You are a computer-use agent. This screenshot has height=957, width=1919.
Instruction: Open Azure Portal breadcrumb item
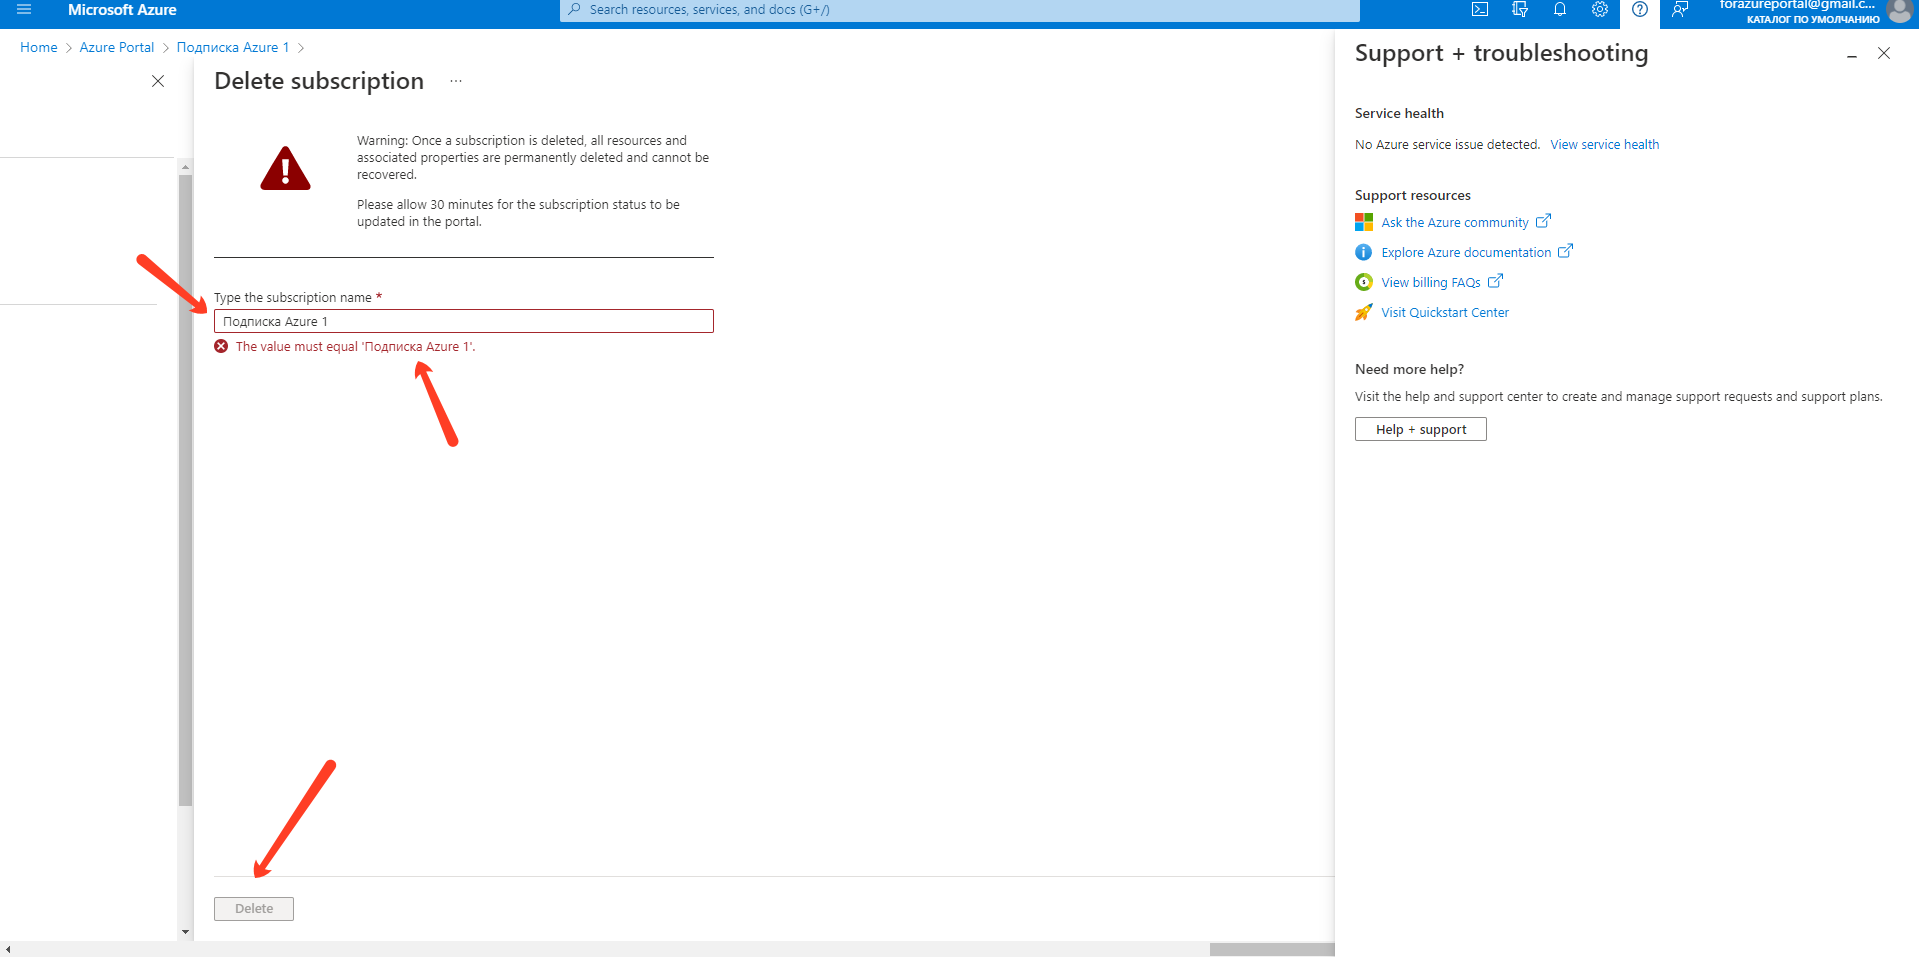point(116,47)
